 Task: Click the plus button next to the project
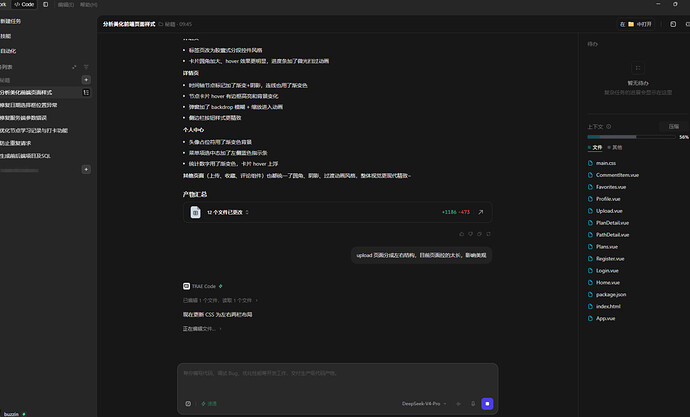[x=86, y=80]
